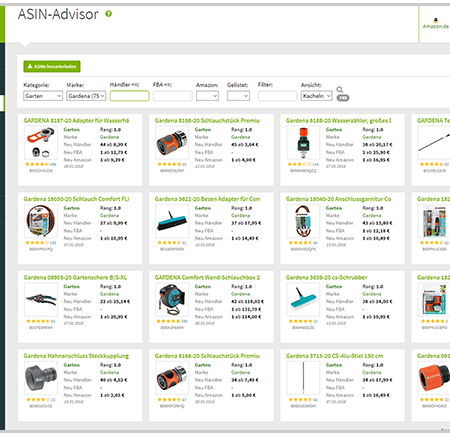Click the 8188-20 Wasserzähler product image
This screenshot has height=434, width=450.
point(303,143)
